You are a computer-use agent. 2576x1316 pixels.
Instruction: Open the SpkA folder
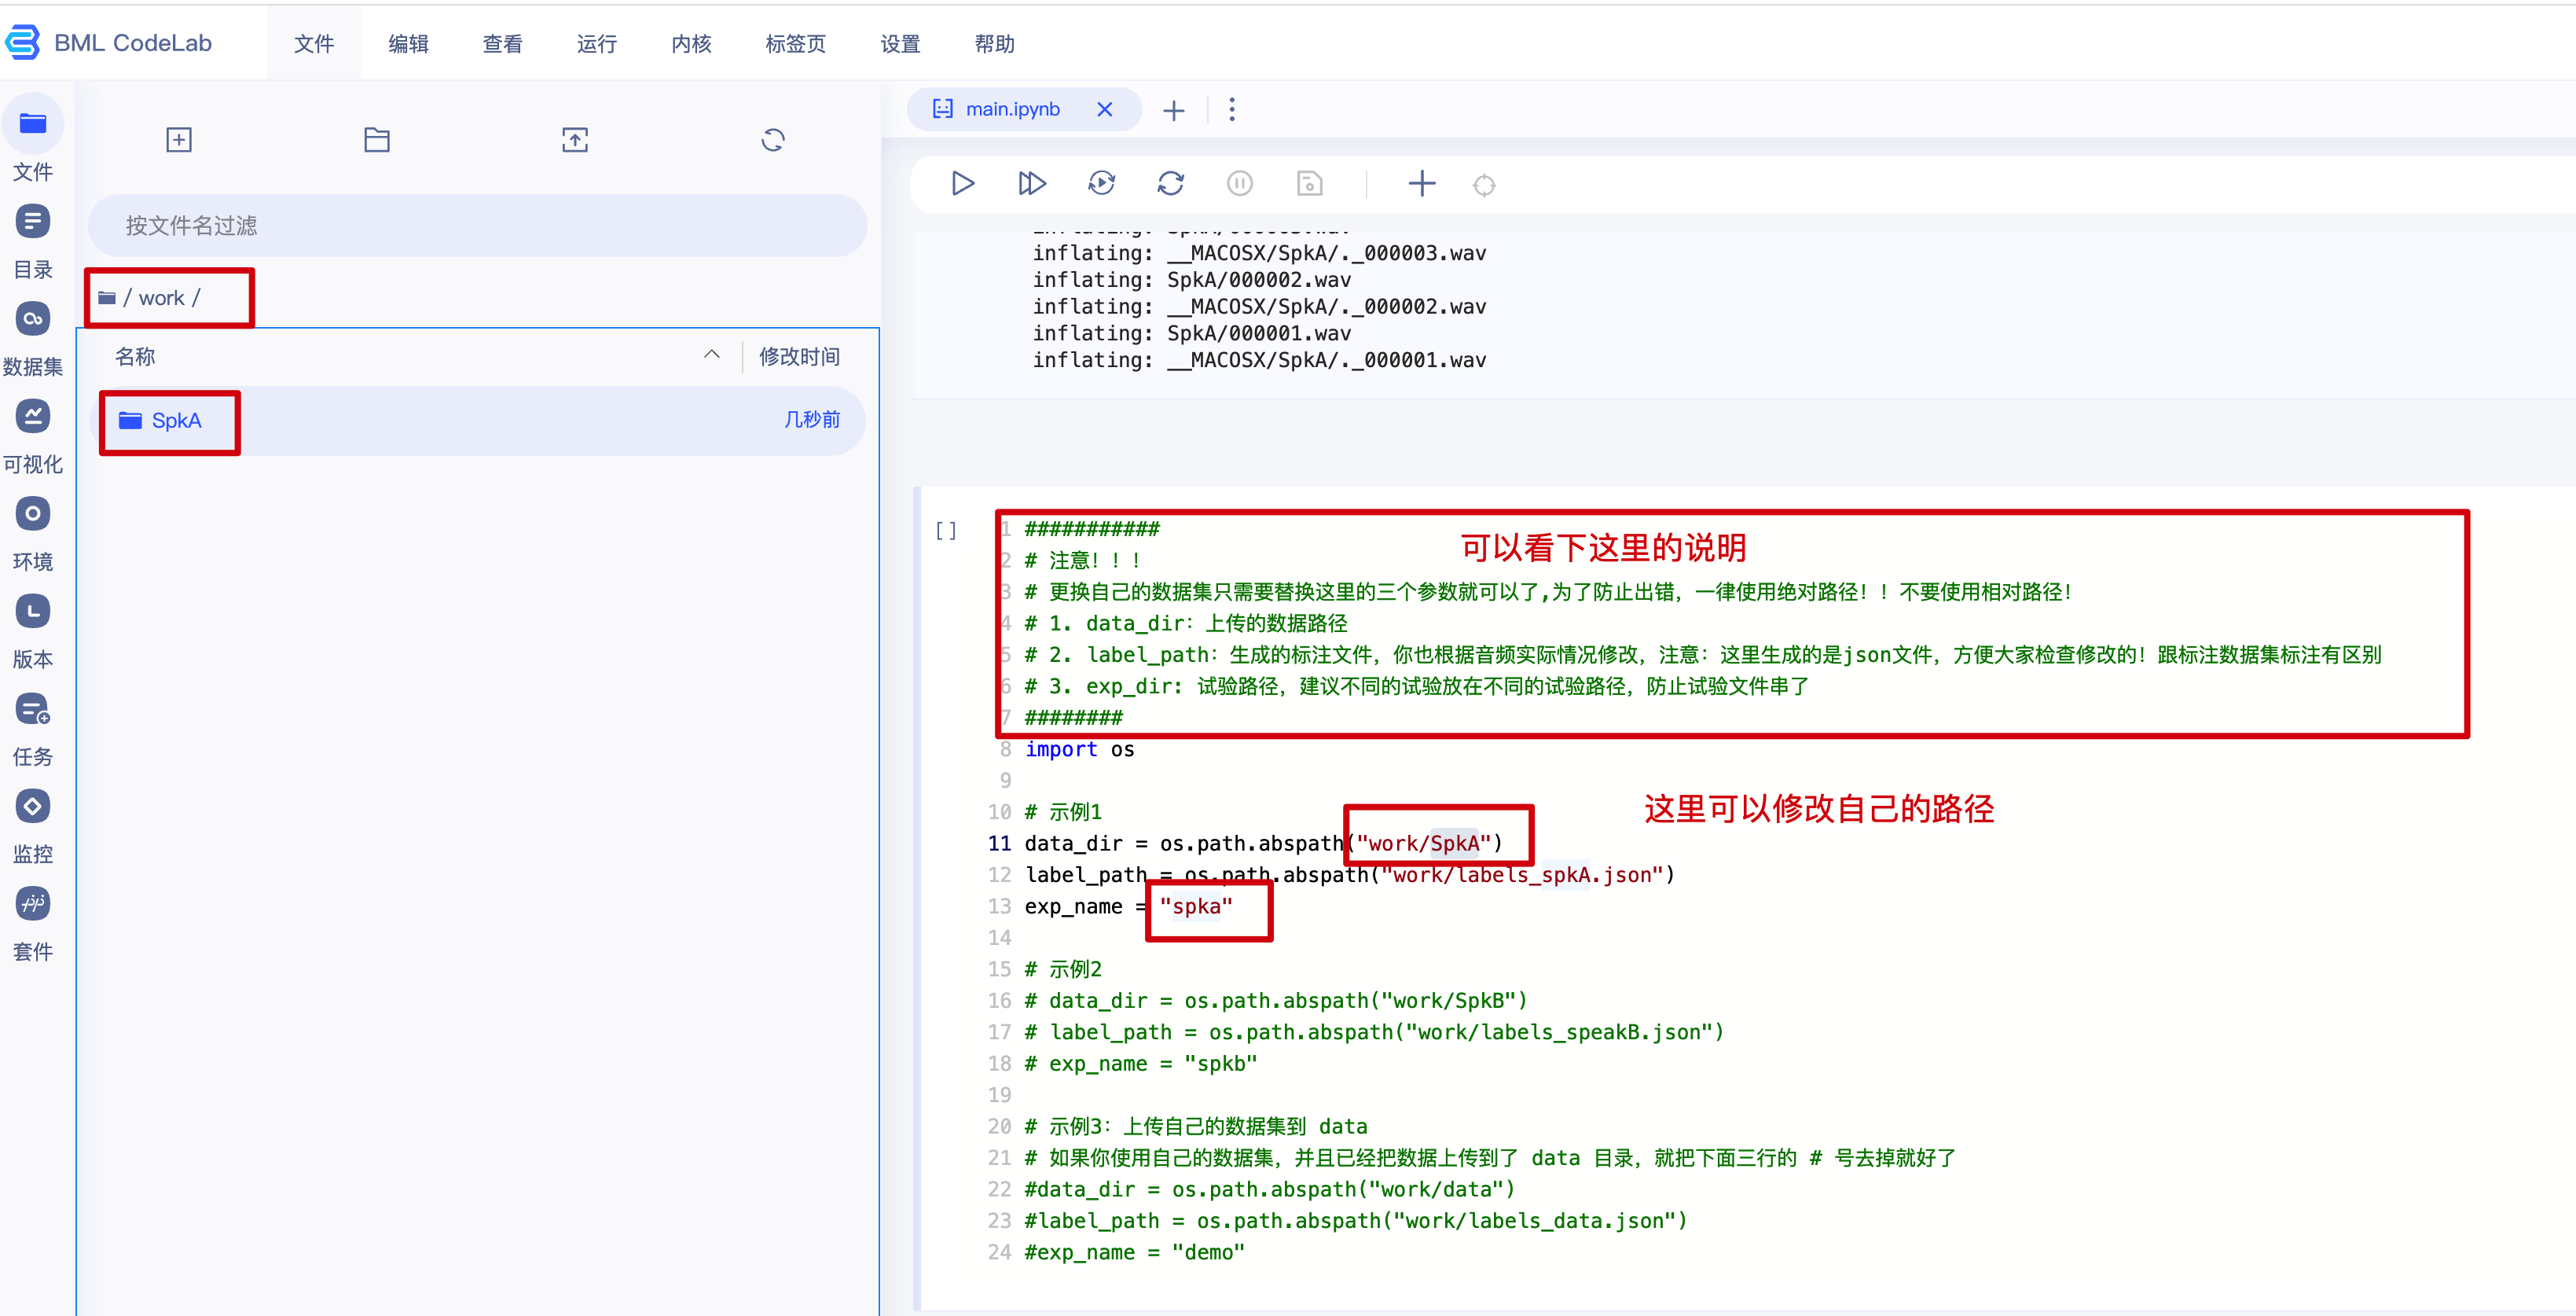pos(176,421)
